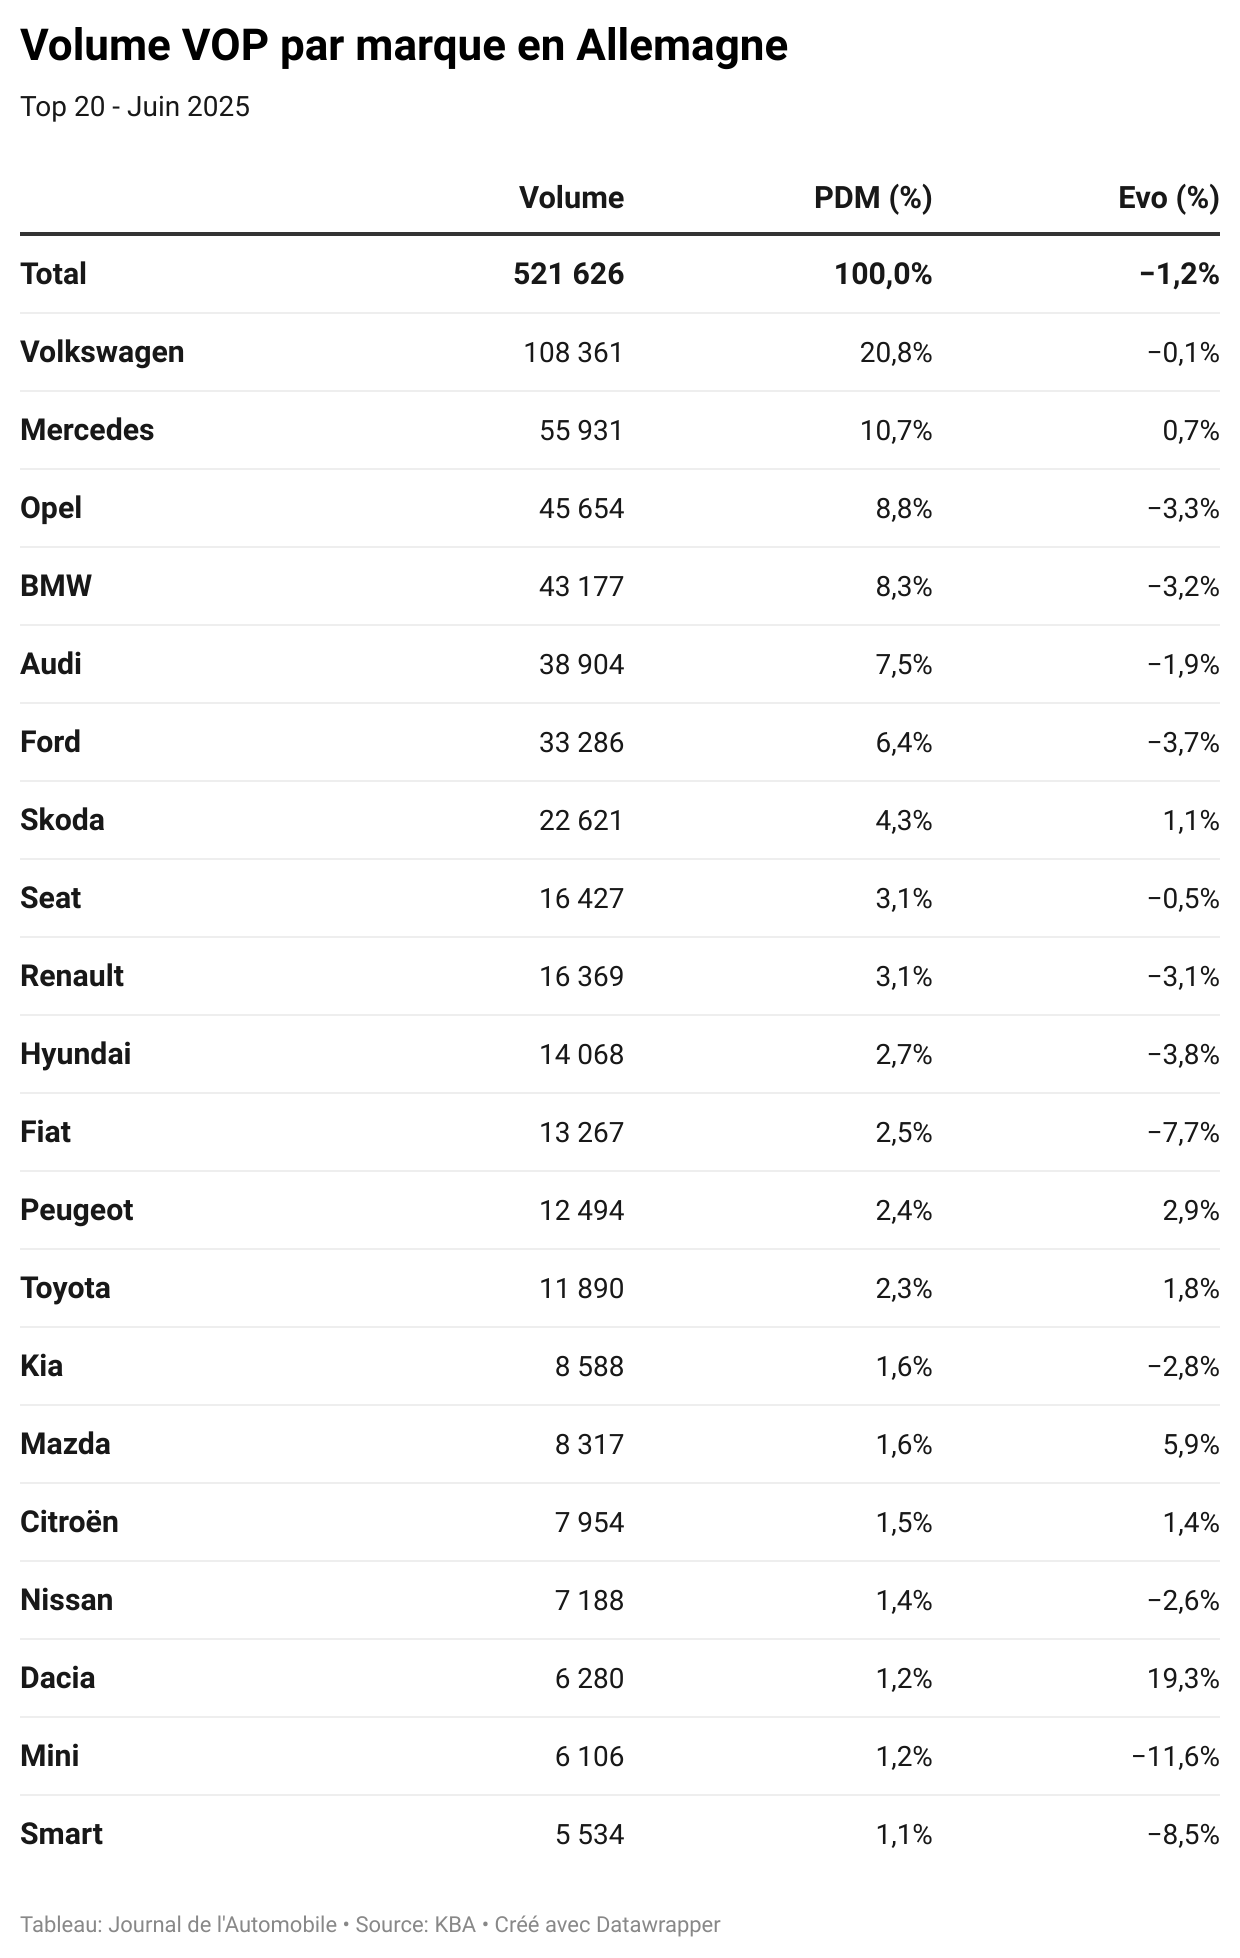This screenshot has width=1240, height=1958.
Task: Select the Citroën brand cell
Action: (69, 1522)
